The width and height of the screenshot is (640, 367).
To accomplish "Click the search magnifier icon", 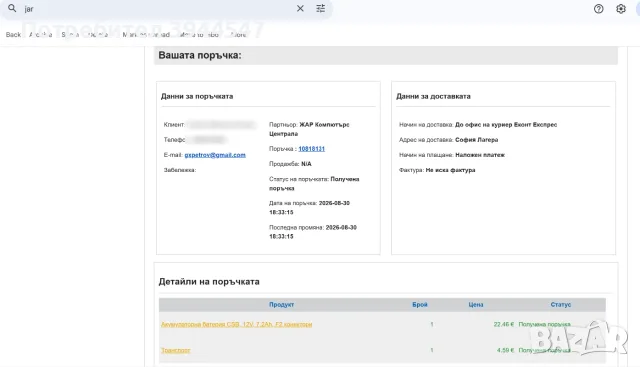I will [12, 8].
